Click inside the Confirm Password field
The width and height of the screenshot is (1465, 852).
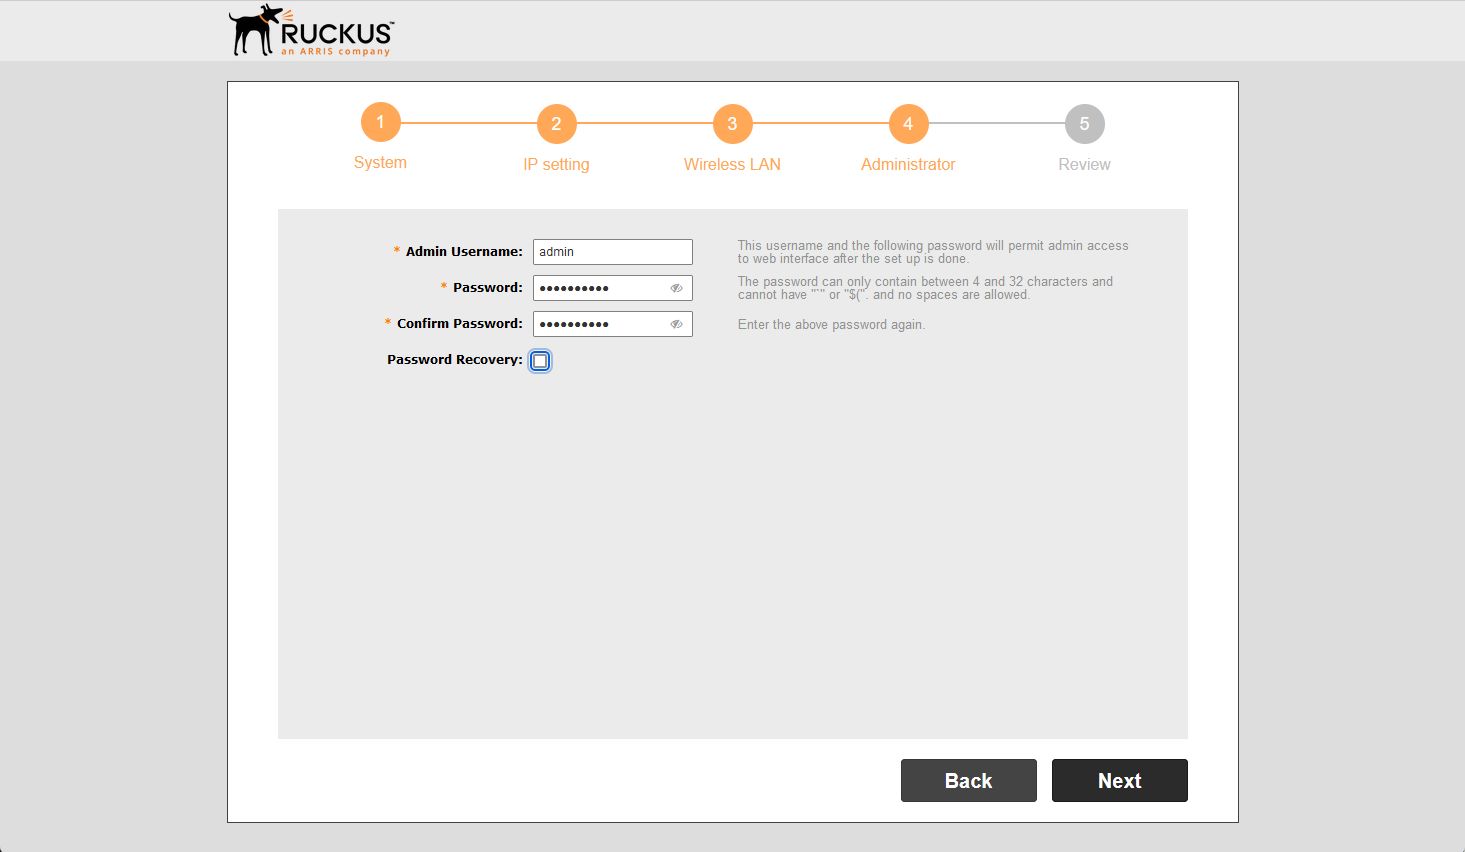click(x=600, y=323)
